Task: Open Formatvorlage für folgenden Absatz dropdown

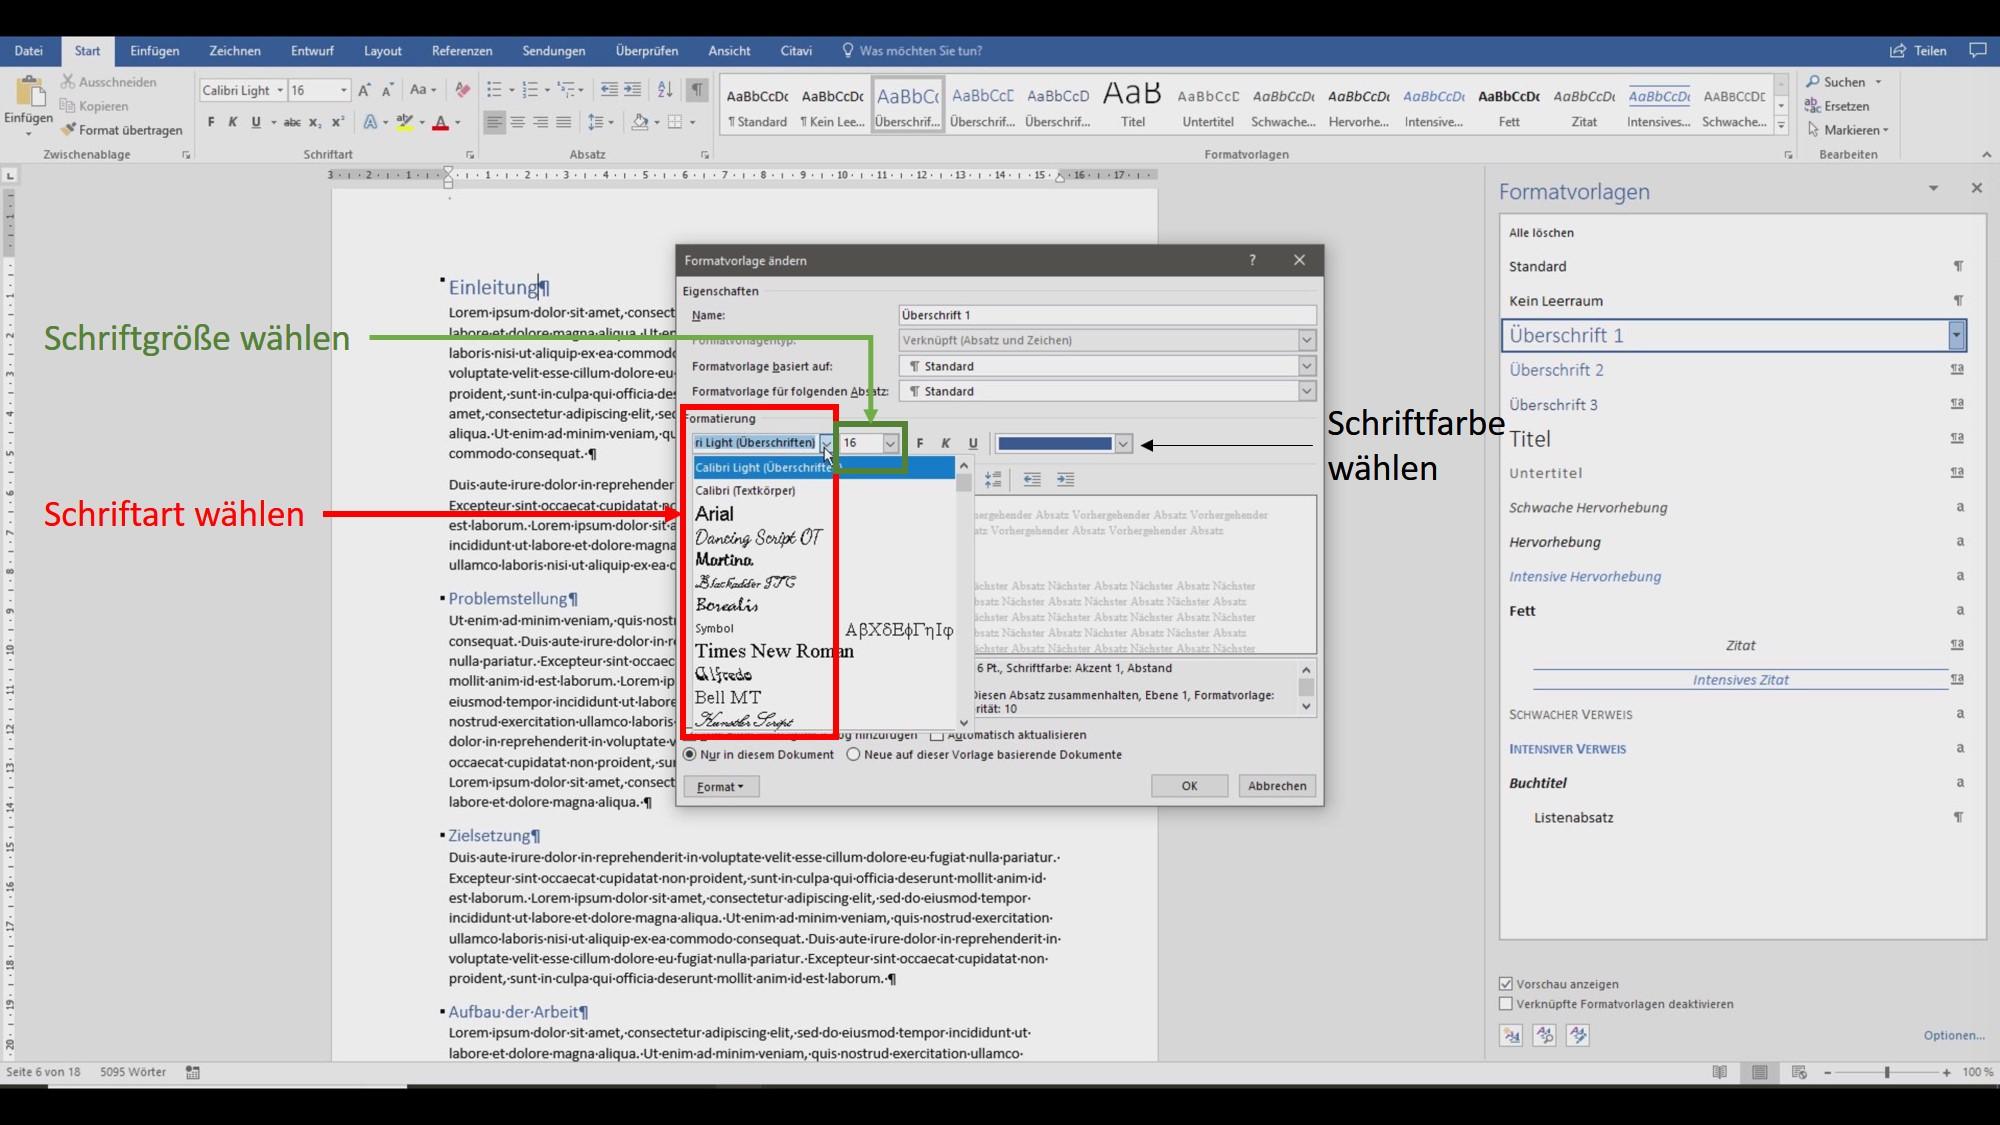Action: click(1306, 391)
